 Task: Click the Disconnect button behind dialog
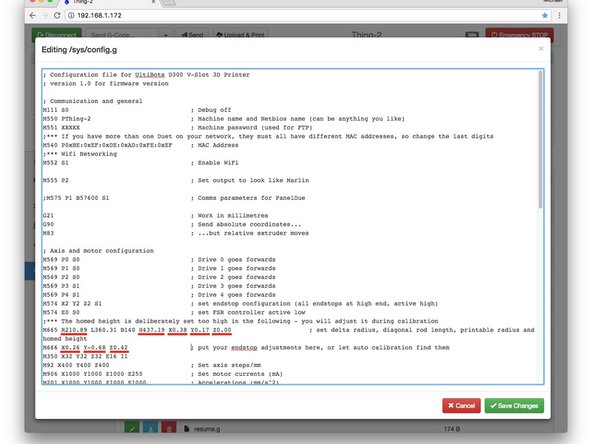pyautogui.click(x=57, y=34)
